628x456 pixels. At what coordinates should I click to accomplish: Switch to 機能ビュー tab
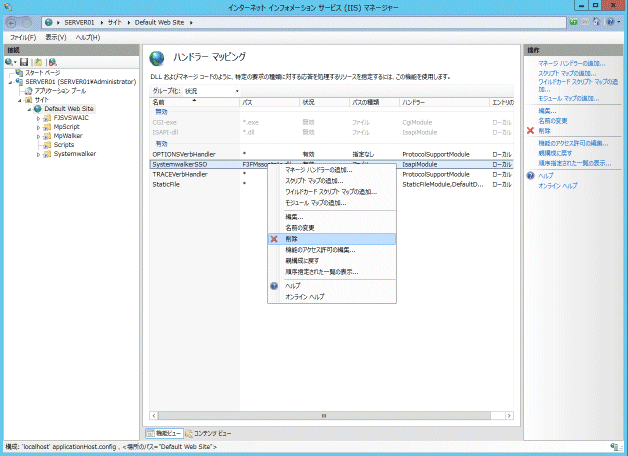tap(164, 433)
